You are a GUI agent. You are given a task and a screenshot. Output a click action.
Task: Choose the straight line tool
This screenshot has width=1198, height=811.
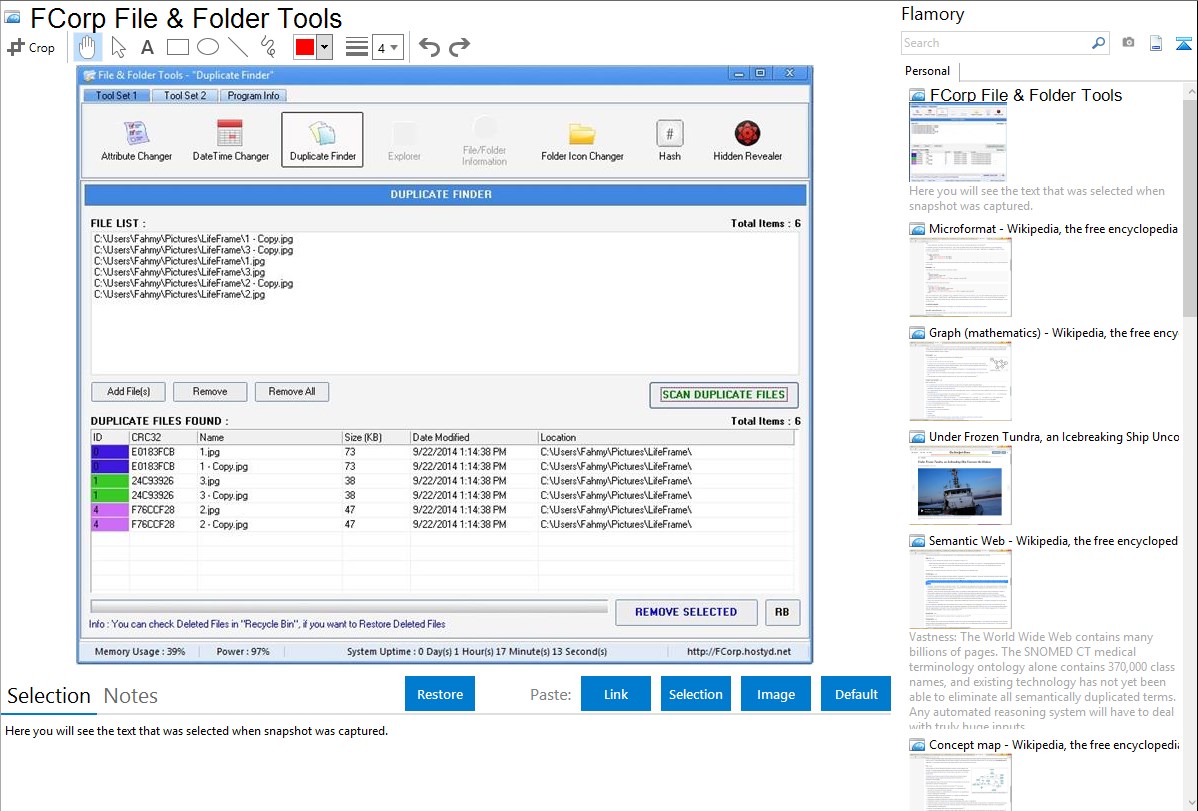coord(238,47)
